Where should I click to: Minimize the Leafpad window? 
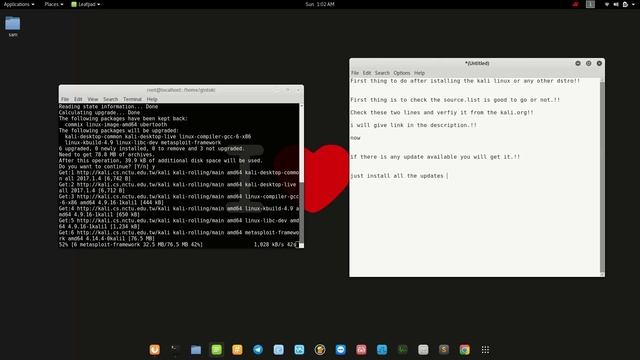coord(578,63)
